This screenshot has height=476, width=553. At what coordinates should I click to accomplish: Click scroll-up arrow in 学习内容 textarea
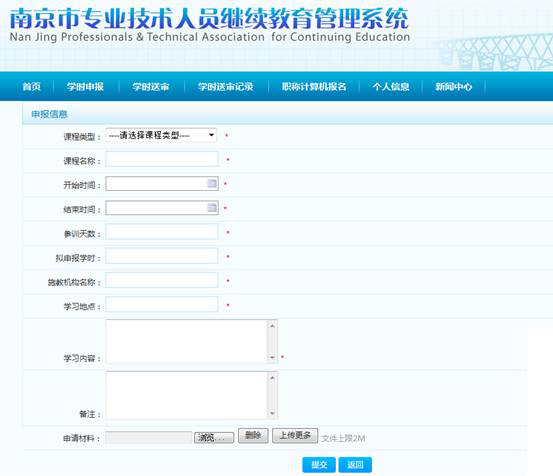coord(272,326)
